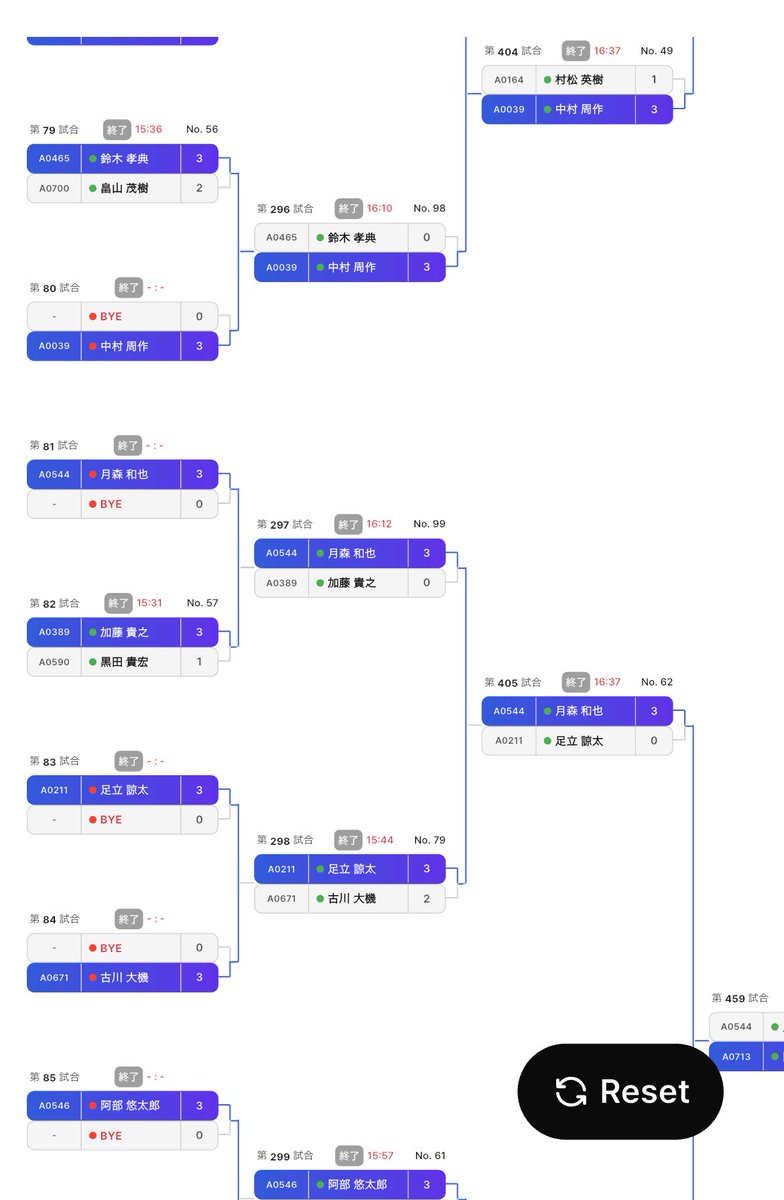Click the No. 49 label

(657, 51)
